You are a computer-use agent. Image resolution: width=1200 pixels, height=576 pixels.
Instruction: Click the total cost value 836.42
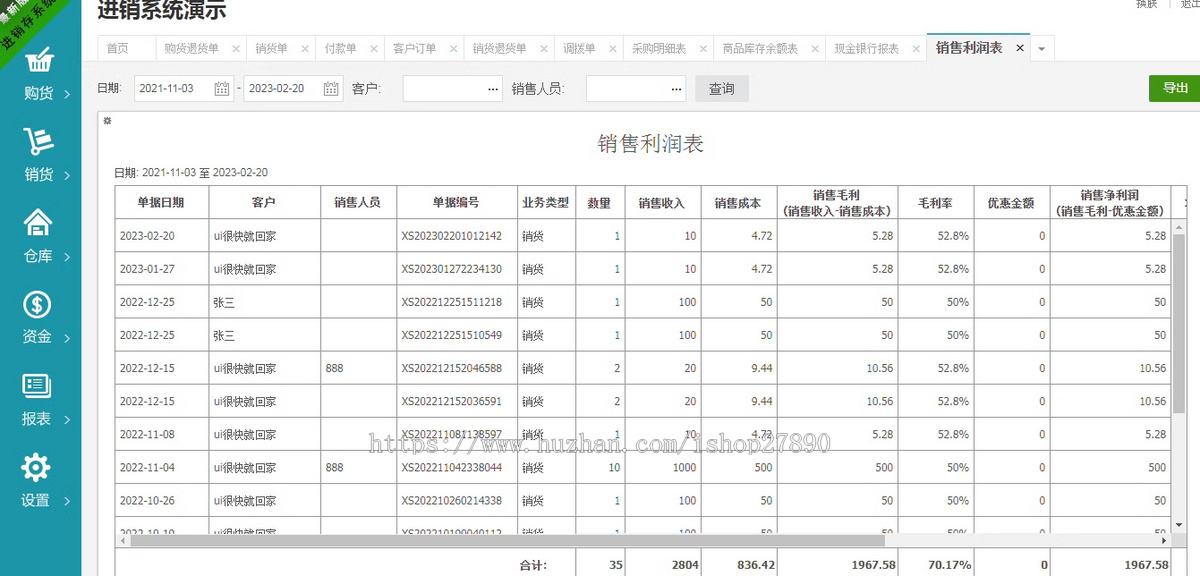click(756, 565)
